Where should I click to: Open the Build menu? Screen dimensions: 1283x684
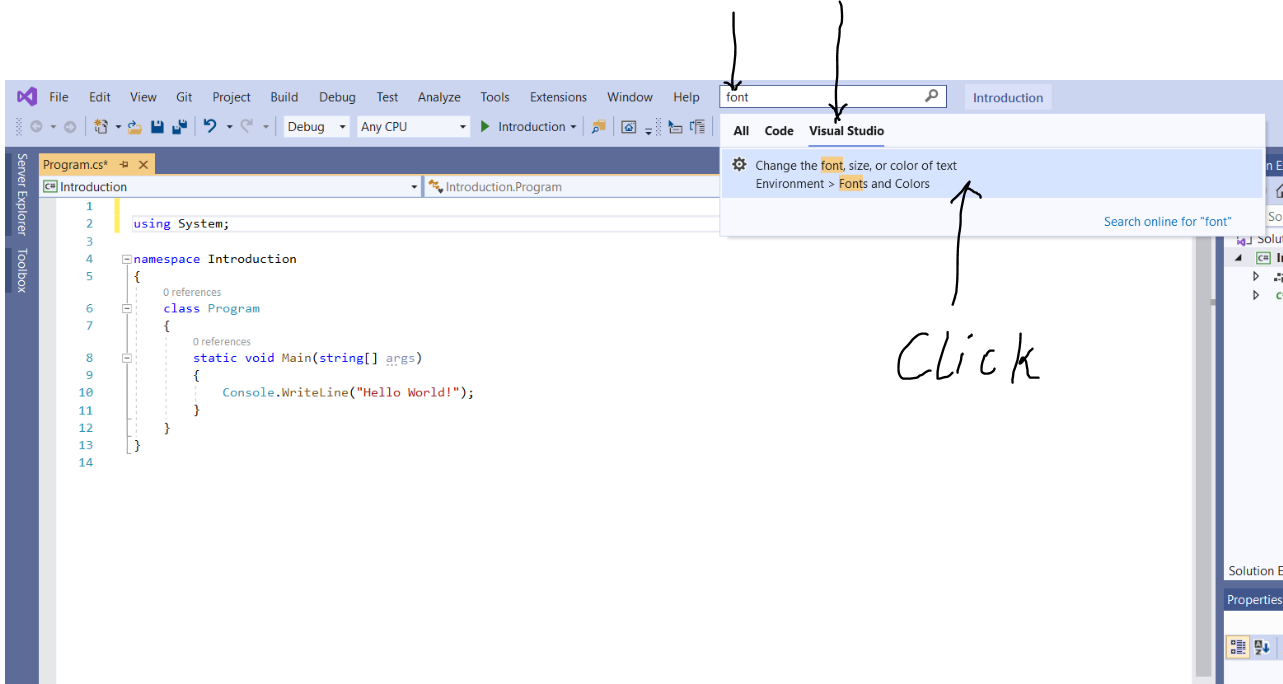coord(284,97)
